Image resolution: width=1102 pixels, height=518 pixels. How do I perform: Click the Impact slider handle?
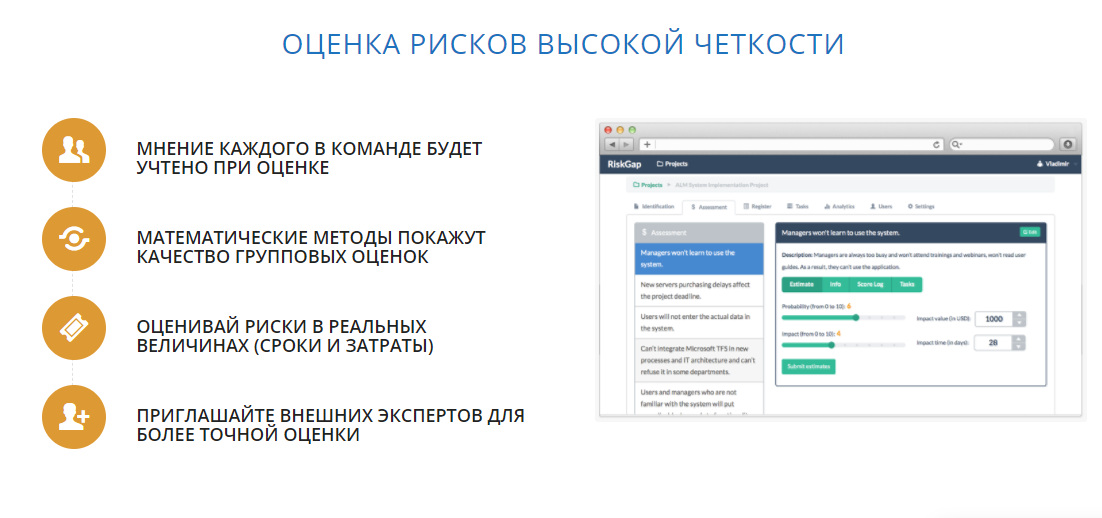coord(831,345)
